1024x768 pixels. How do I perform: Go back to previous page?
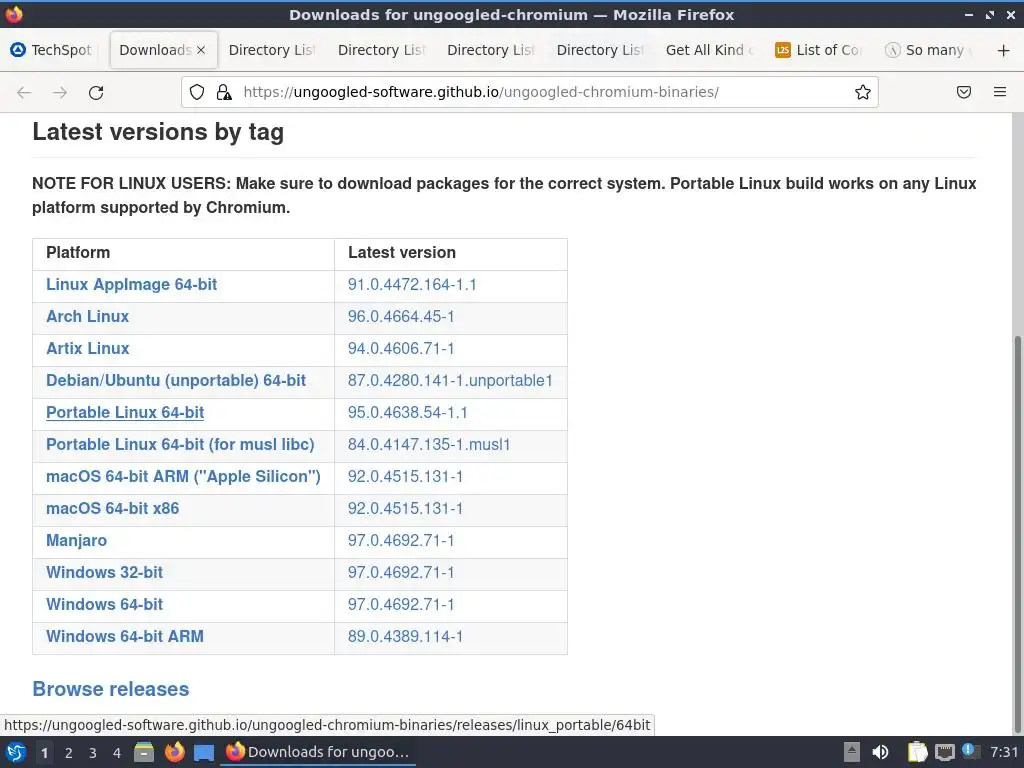pyautogui.click(x=24, y=93)
